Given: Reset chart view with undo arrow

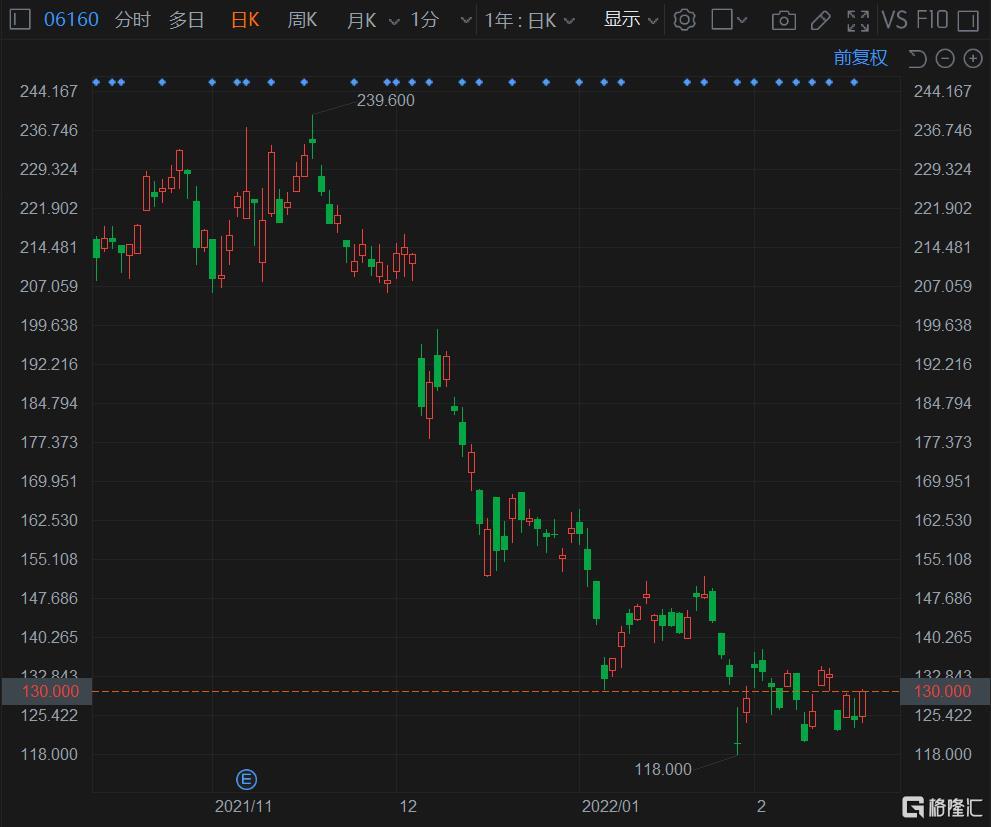Looking at the screenshot, I should click(x=918, y=59).
